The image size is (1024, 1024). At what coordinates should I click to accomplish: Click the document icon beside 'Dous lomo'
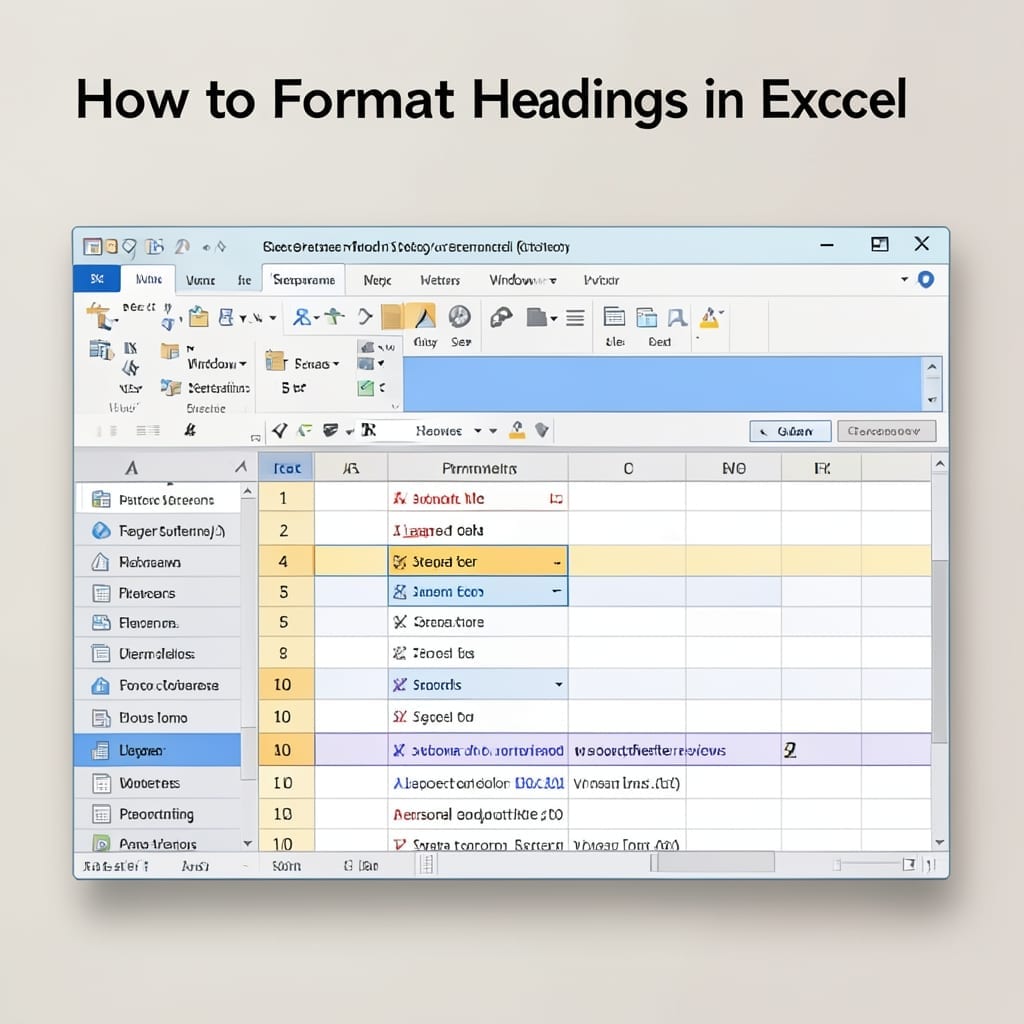pyautogui.click(x=101, y=718)
